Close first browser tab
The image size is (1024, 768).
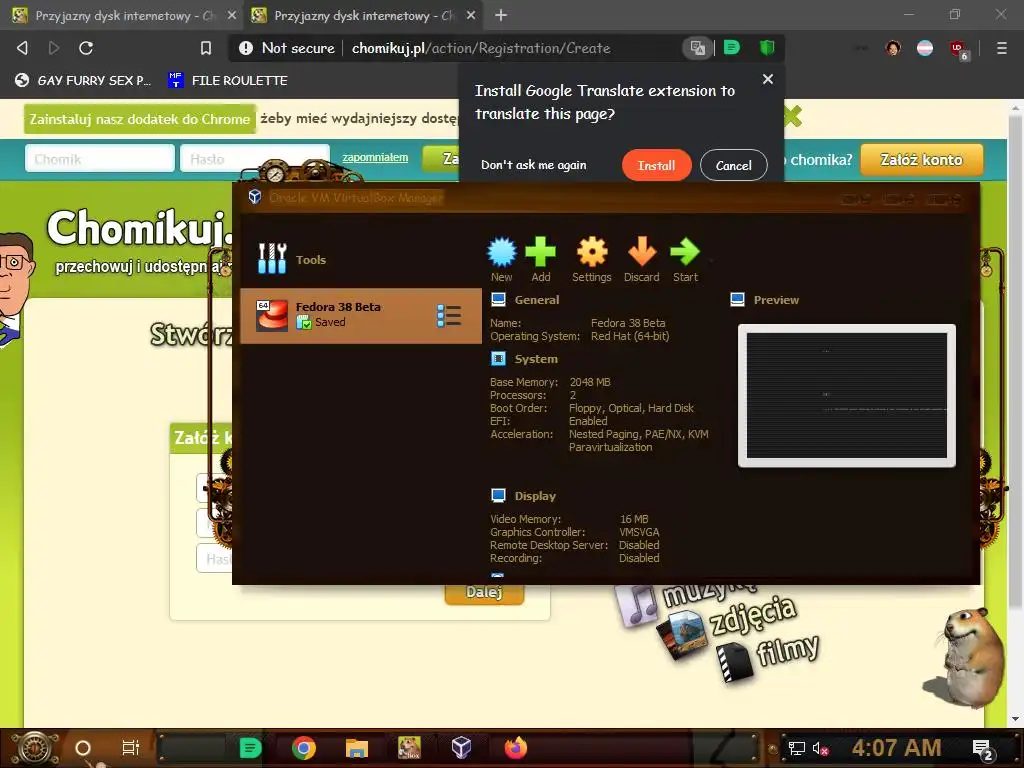(232, 15)
